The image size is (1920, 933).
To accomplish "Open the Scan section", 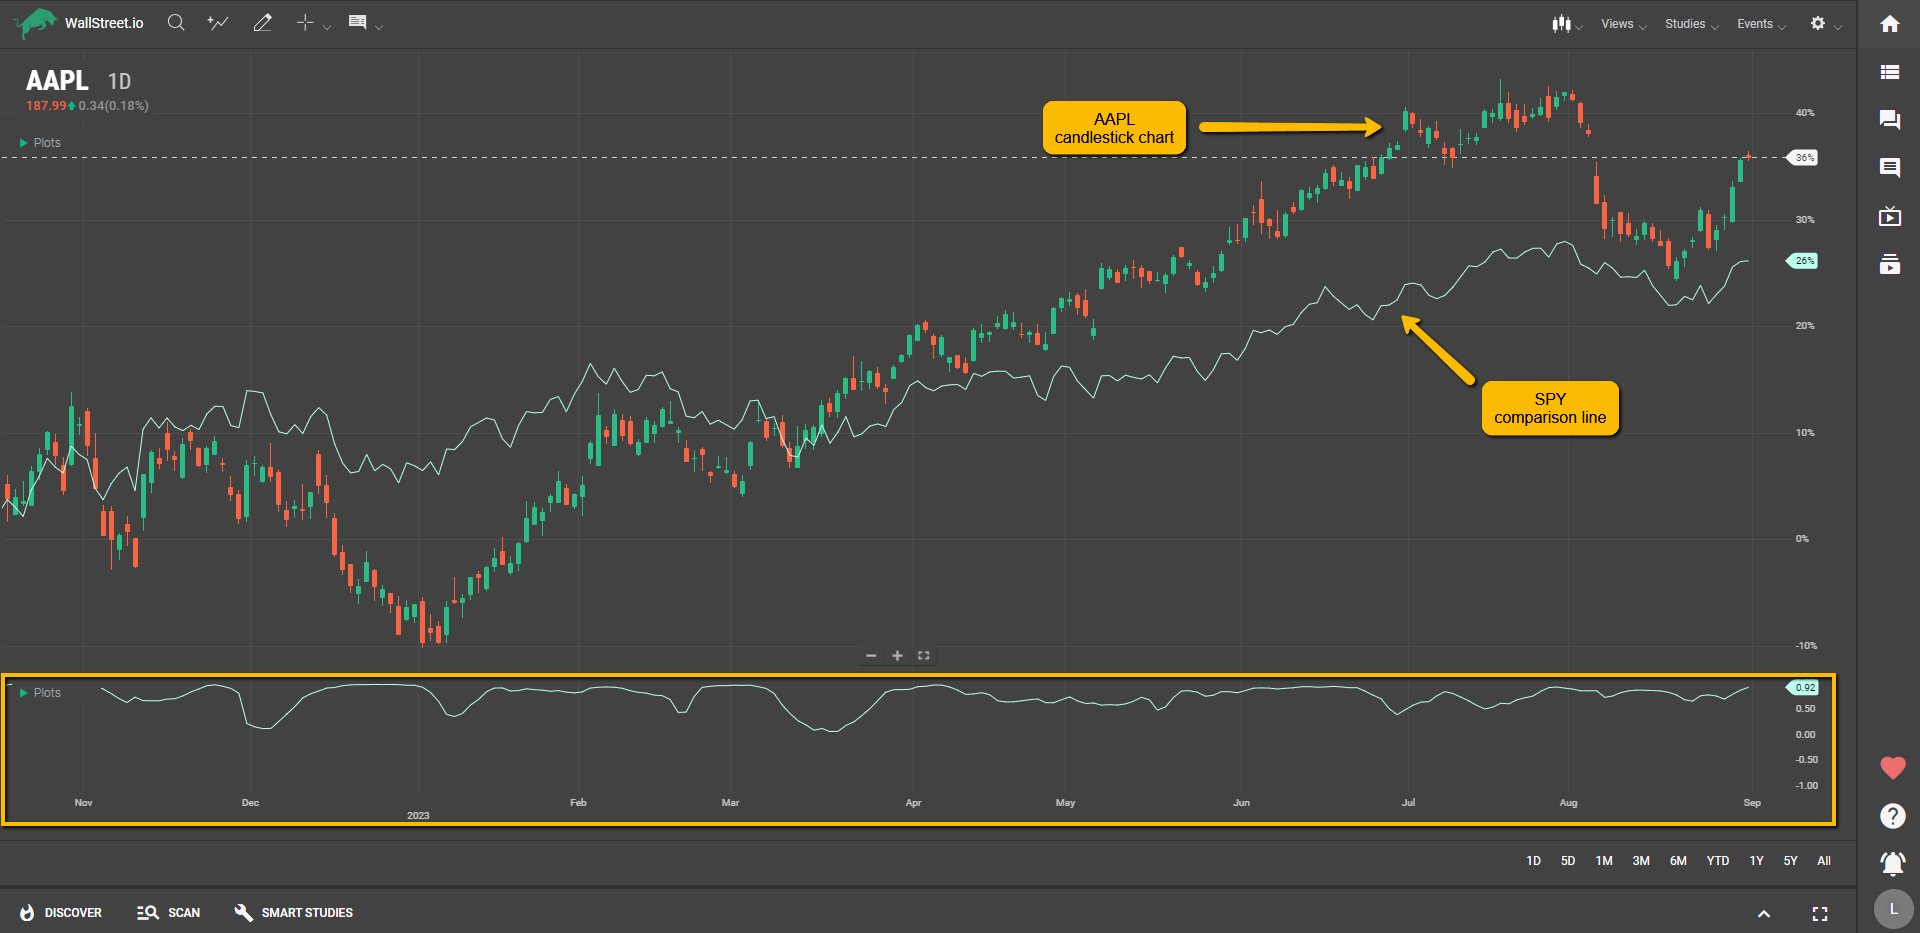I will (x=169, y=913).
